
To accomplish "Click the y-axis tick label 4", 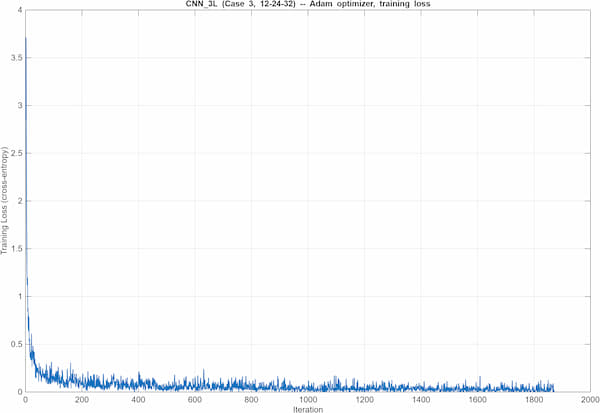I will point(20,10).
